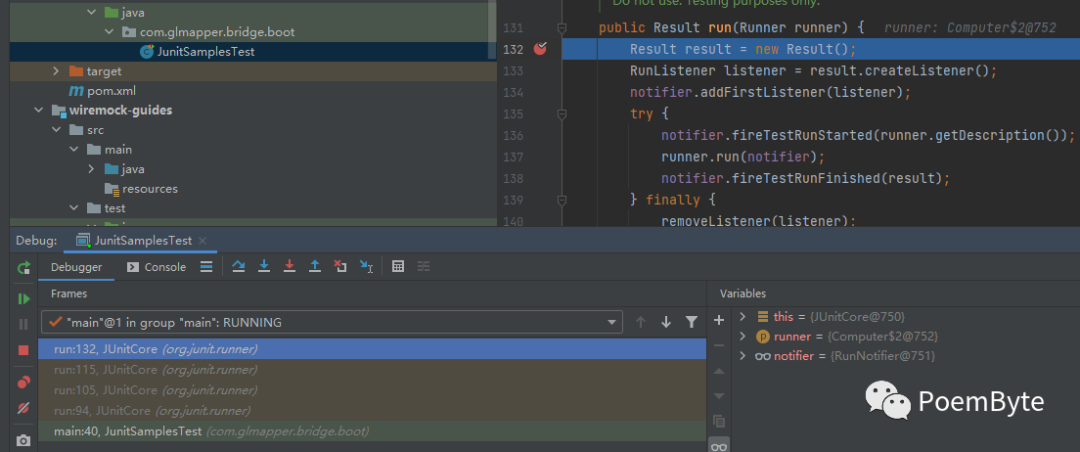Click the Trace Current Stream Chain icon
The height and width of the screenshot is (452, 1080).
coord(424,267)
